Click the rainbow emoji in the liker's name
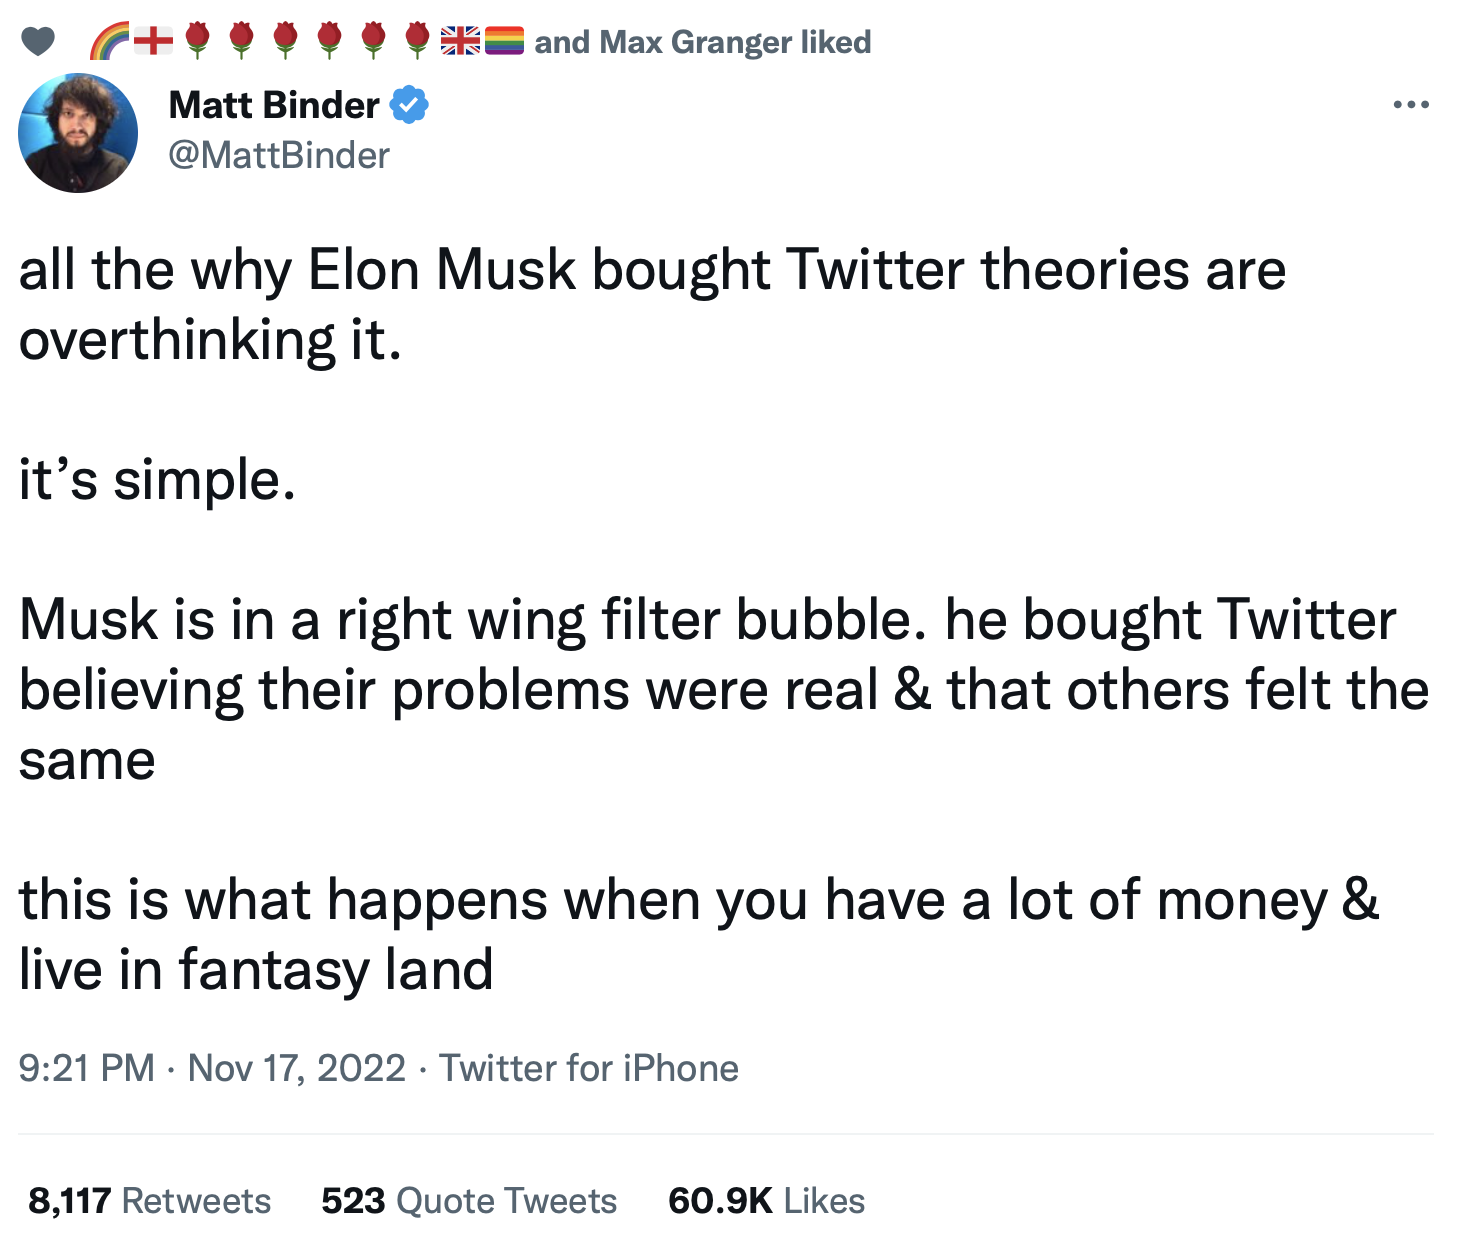Viewport: 1464px width, 1249px height. [109, 41]
